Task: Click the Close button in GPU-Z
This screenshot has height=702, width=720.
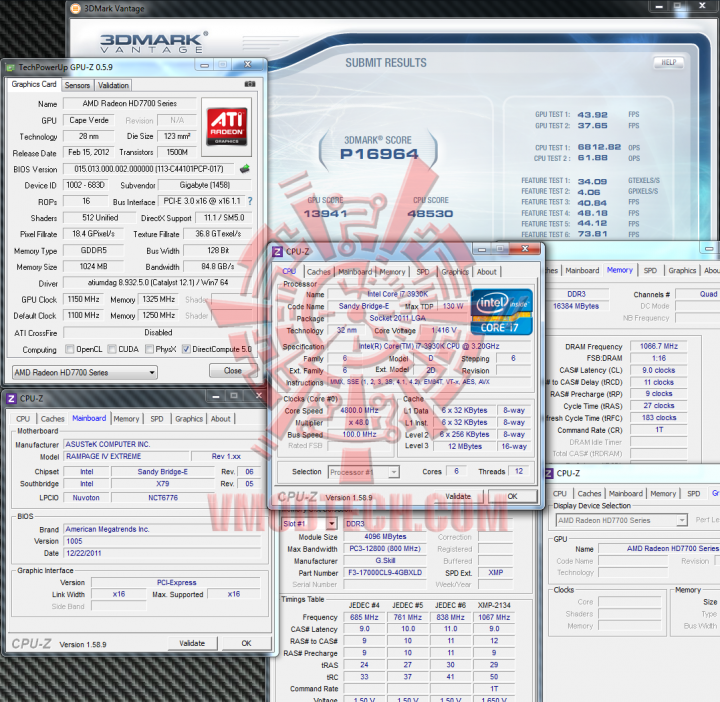Action: [233, 371]
